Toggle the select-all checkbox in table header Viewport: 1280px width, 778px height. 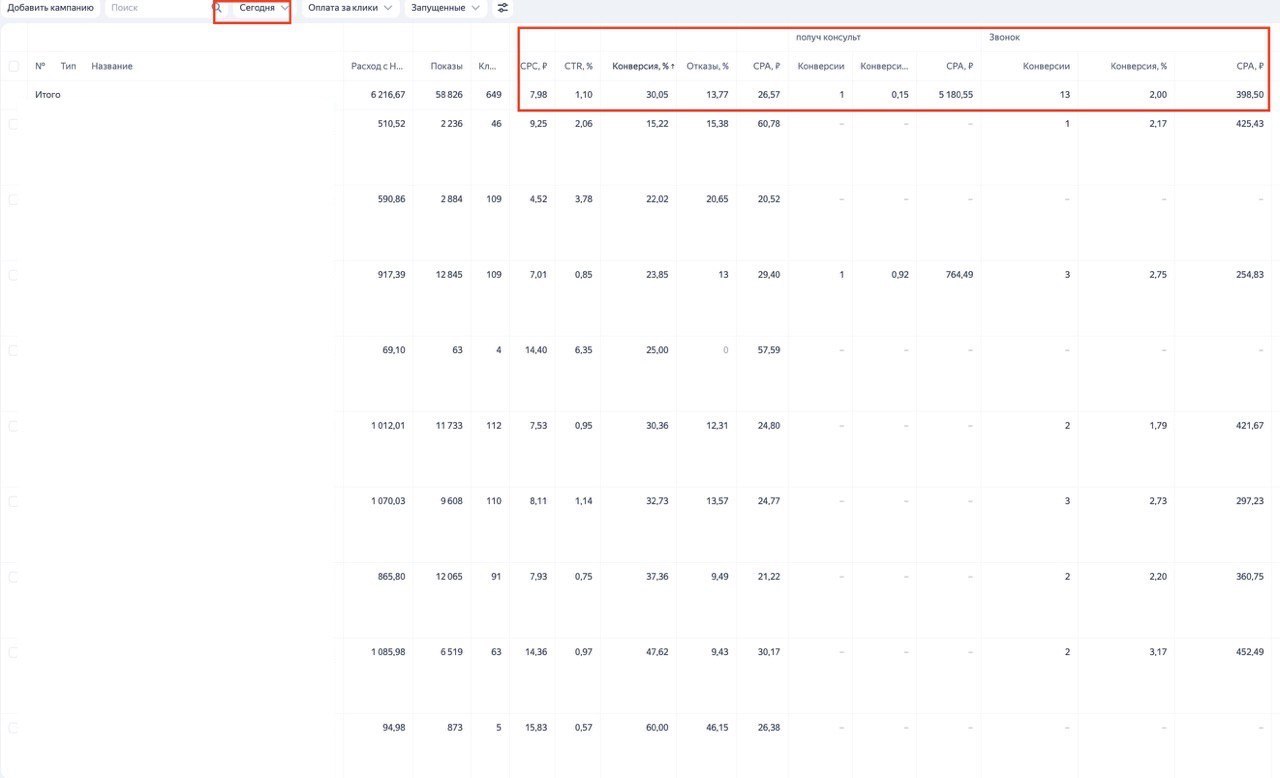click(13, 66)
